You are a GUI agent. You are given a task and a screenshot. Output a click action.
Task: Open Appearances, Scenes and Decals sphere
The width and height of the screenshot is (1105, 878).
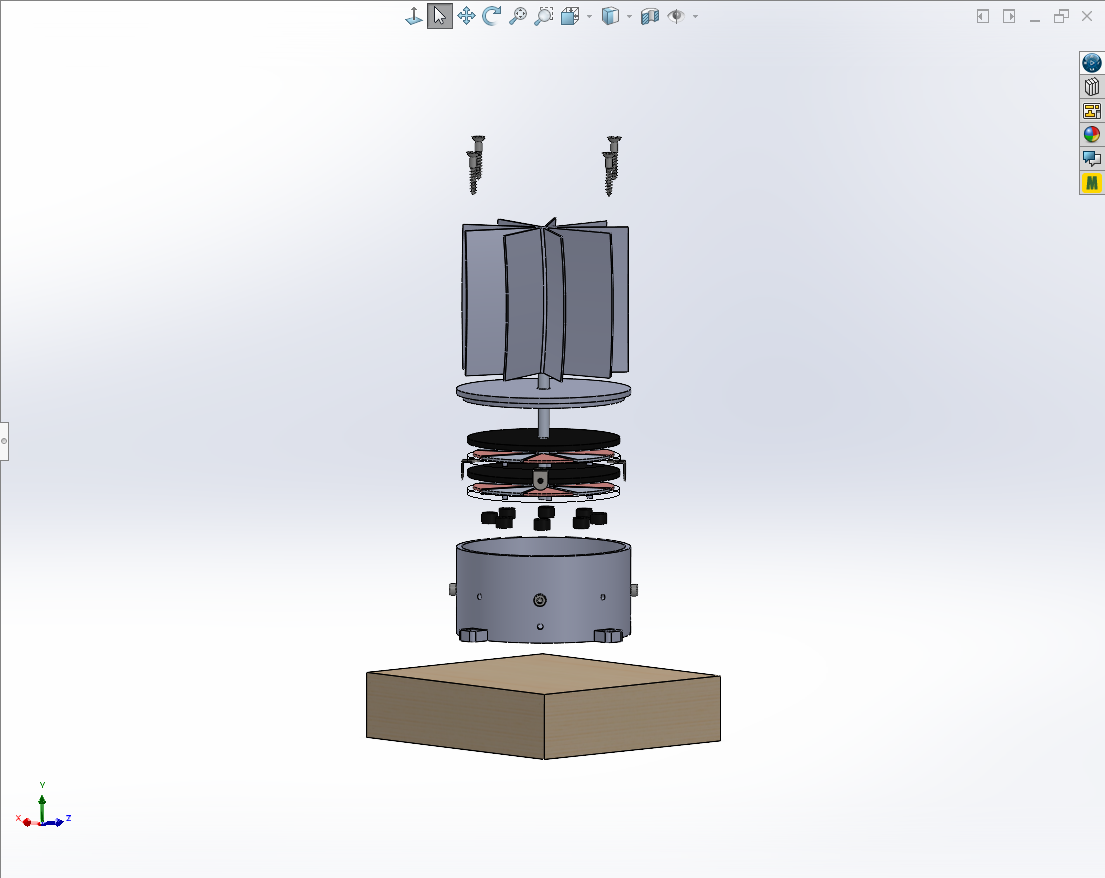pos(1091,133)
